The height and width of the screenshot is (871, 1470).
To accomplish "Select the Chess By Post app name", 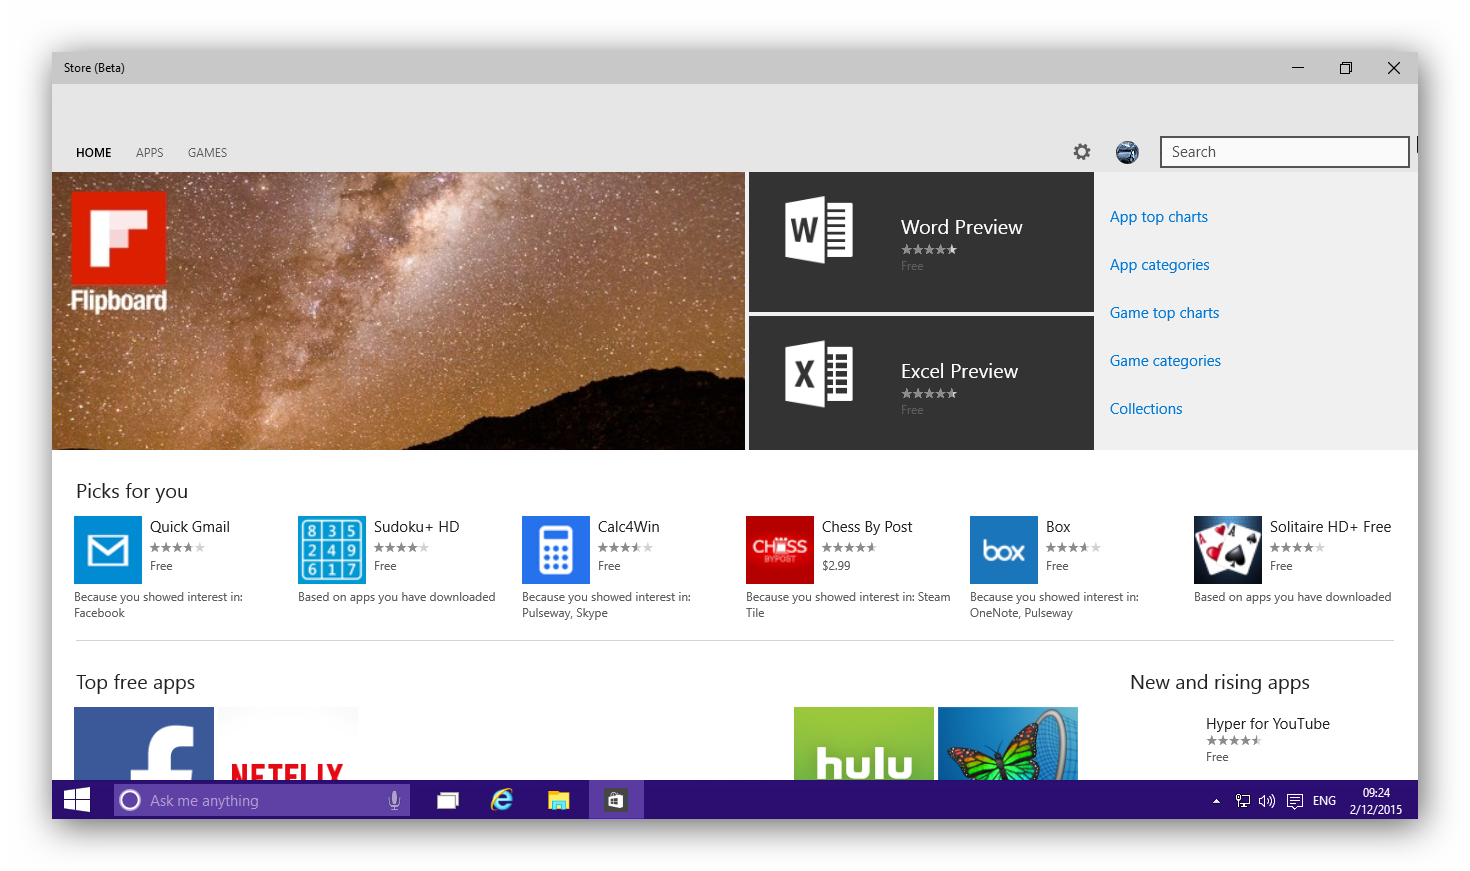I will [867, 527].
